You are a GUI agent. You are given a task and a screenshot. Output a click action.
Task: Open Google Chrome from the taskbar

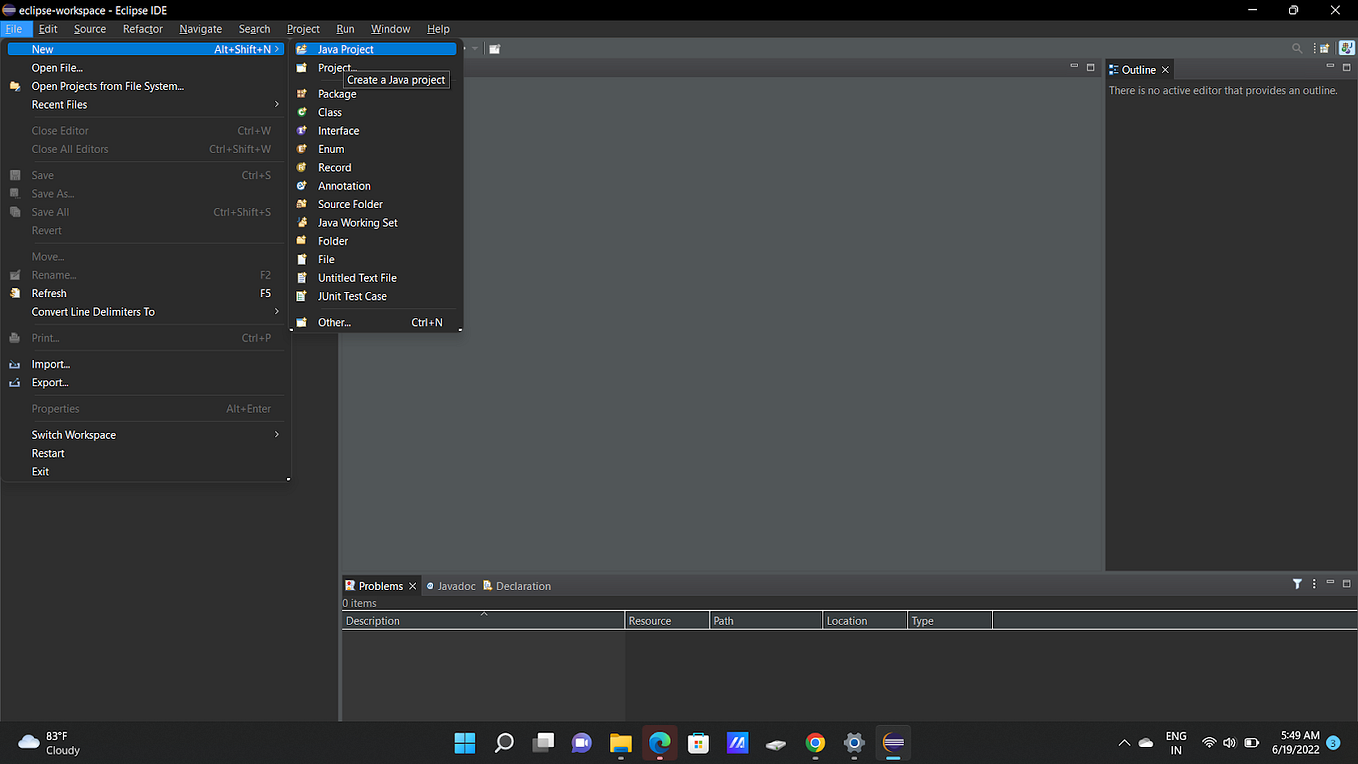[814, 743]
